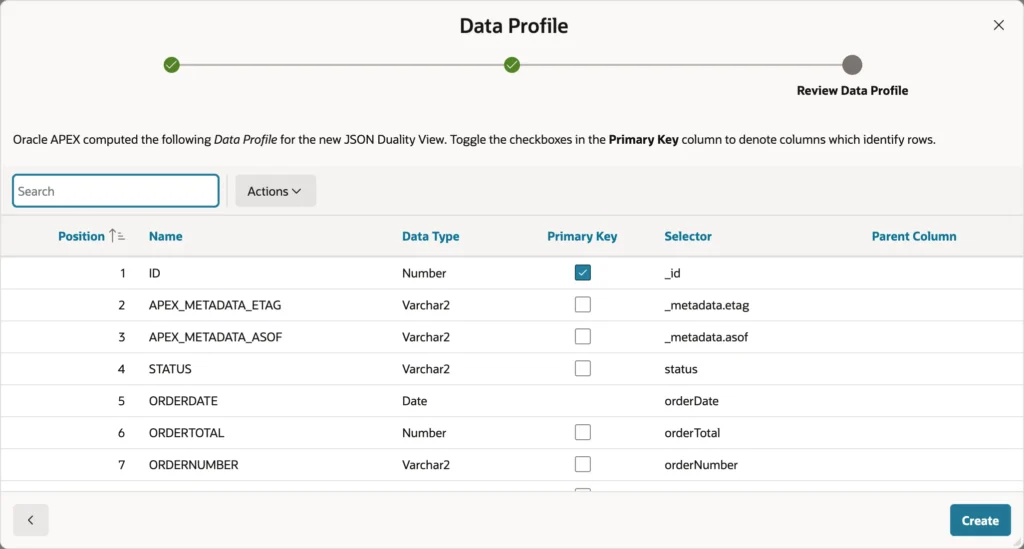
Task: Click the Primary Key column header
Action: point(582,236)
